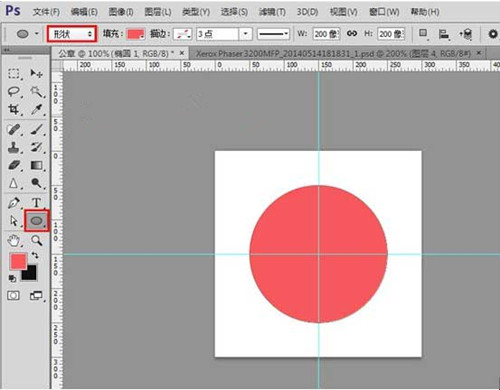Change screen mode button
Screen dimensions: 500x390
tap(36, 295)
